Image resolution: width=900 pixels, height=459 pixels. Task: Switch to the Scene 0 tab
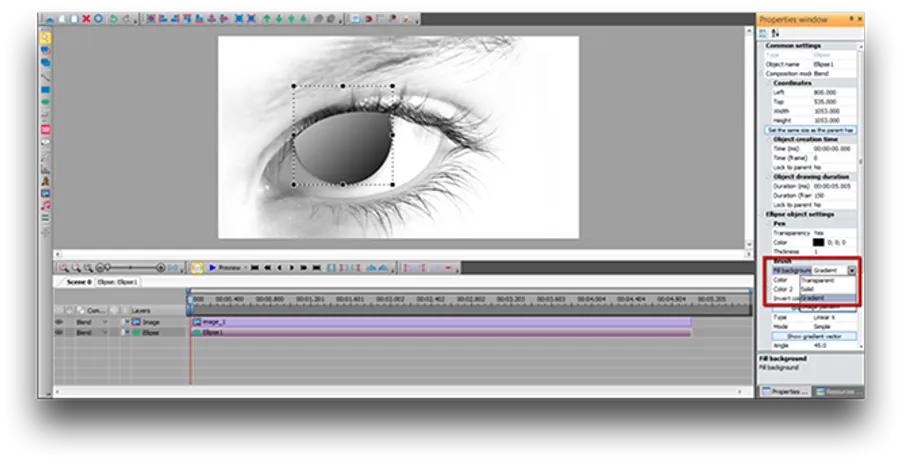[x=79, y=282]
